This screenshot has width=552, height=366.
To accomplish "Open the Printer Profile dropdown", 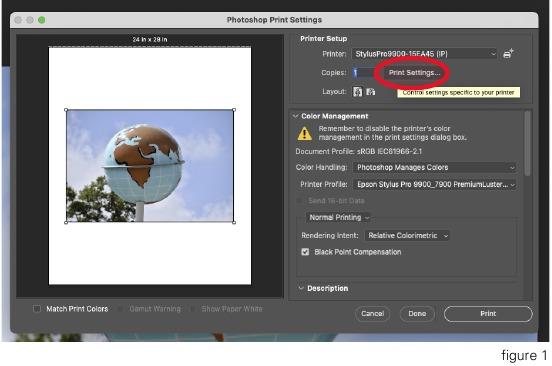I will point(434,184).
